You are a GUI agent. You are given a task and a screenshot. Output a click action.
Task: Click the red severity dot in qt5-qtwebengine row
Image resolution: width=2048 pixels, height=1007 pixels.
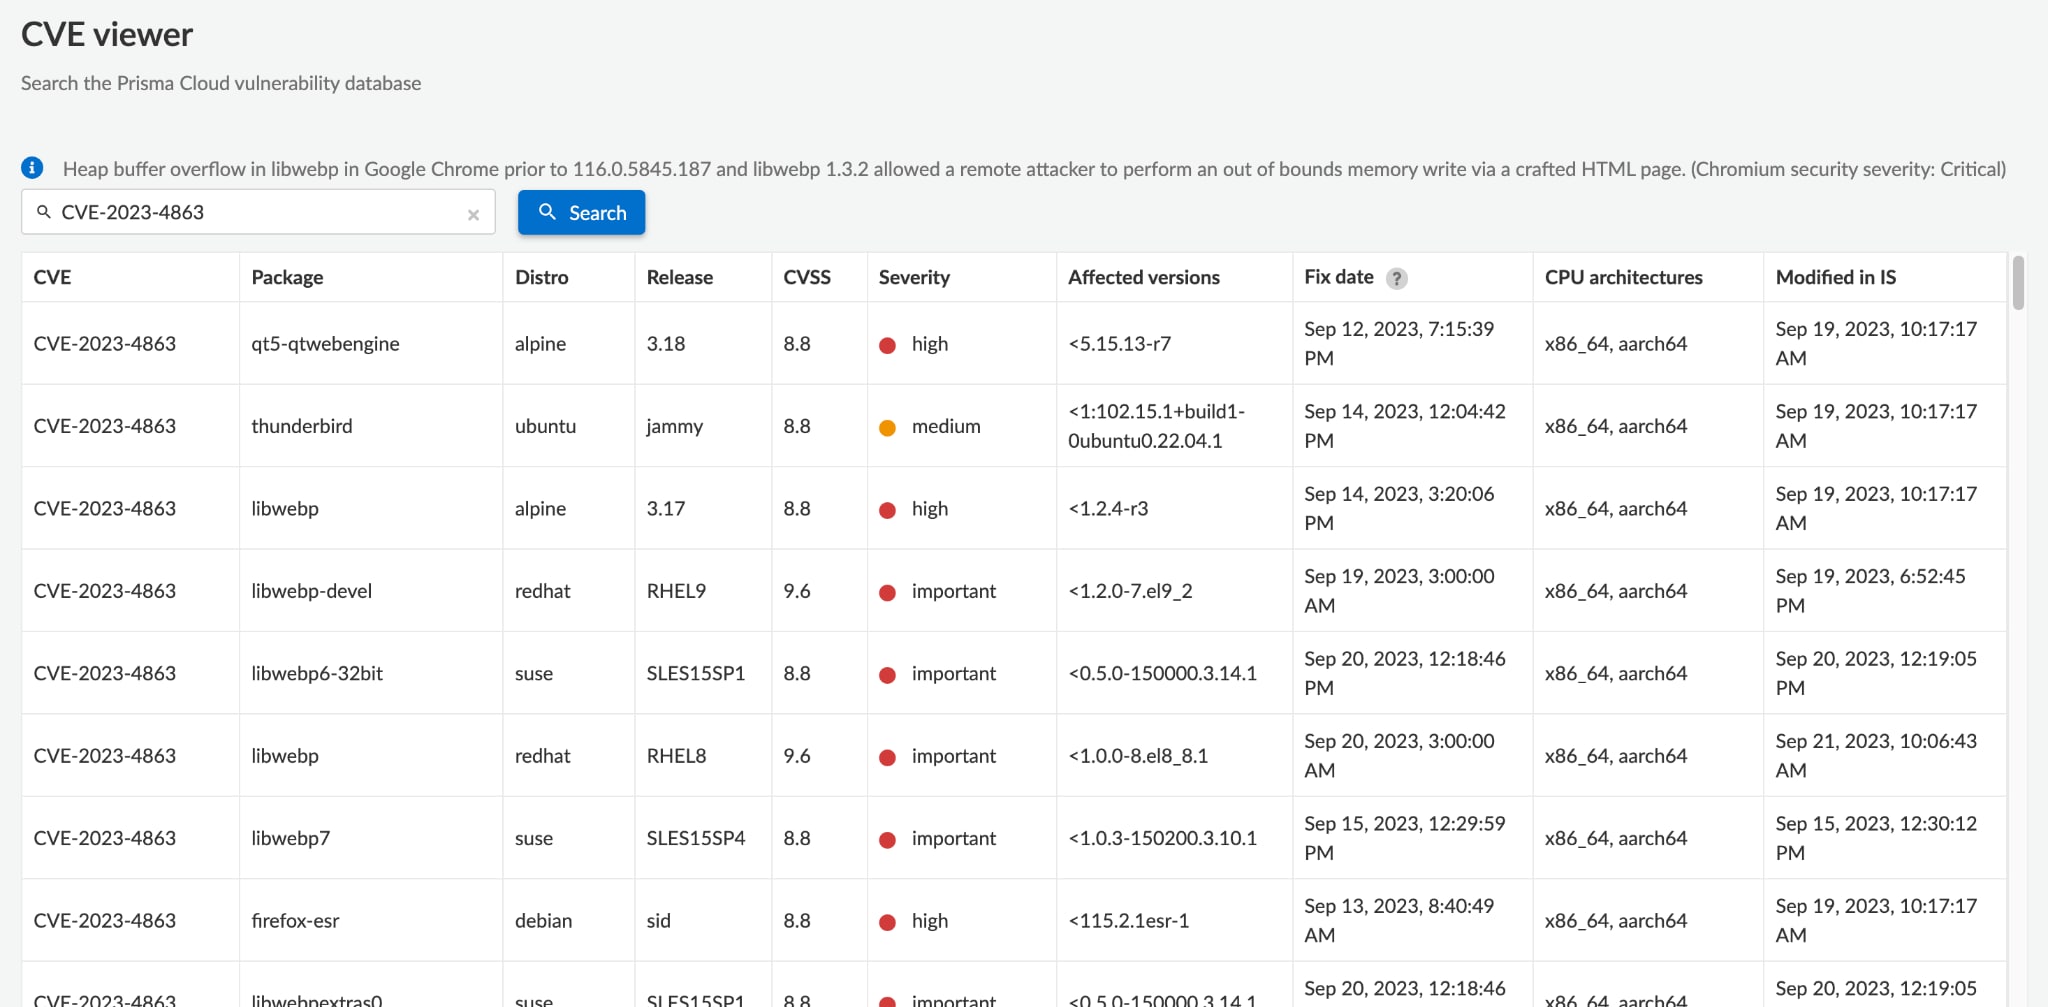tap(887, 345)
